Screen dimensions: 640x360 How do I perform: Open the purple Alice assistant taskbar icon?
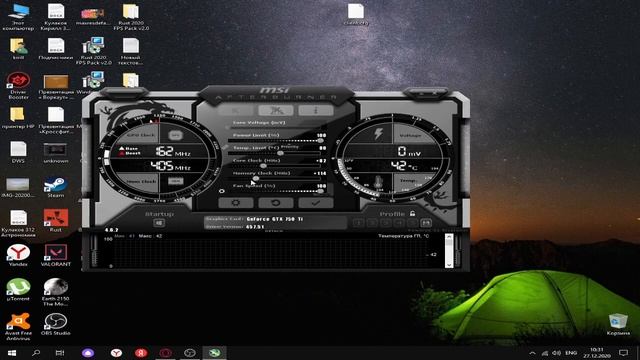pos(88,353)
